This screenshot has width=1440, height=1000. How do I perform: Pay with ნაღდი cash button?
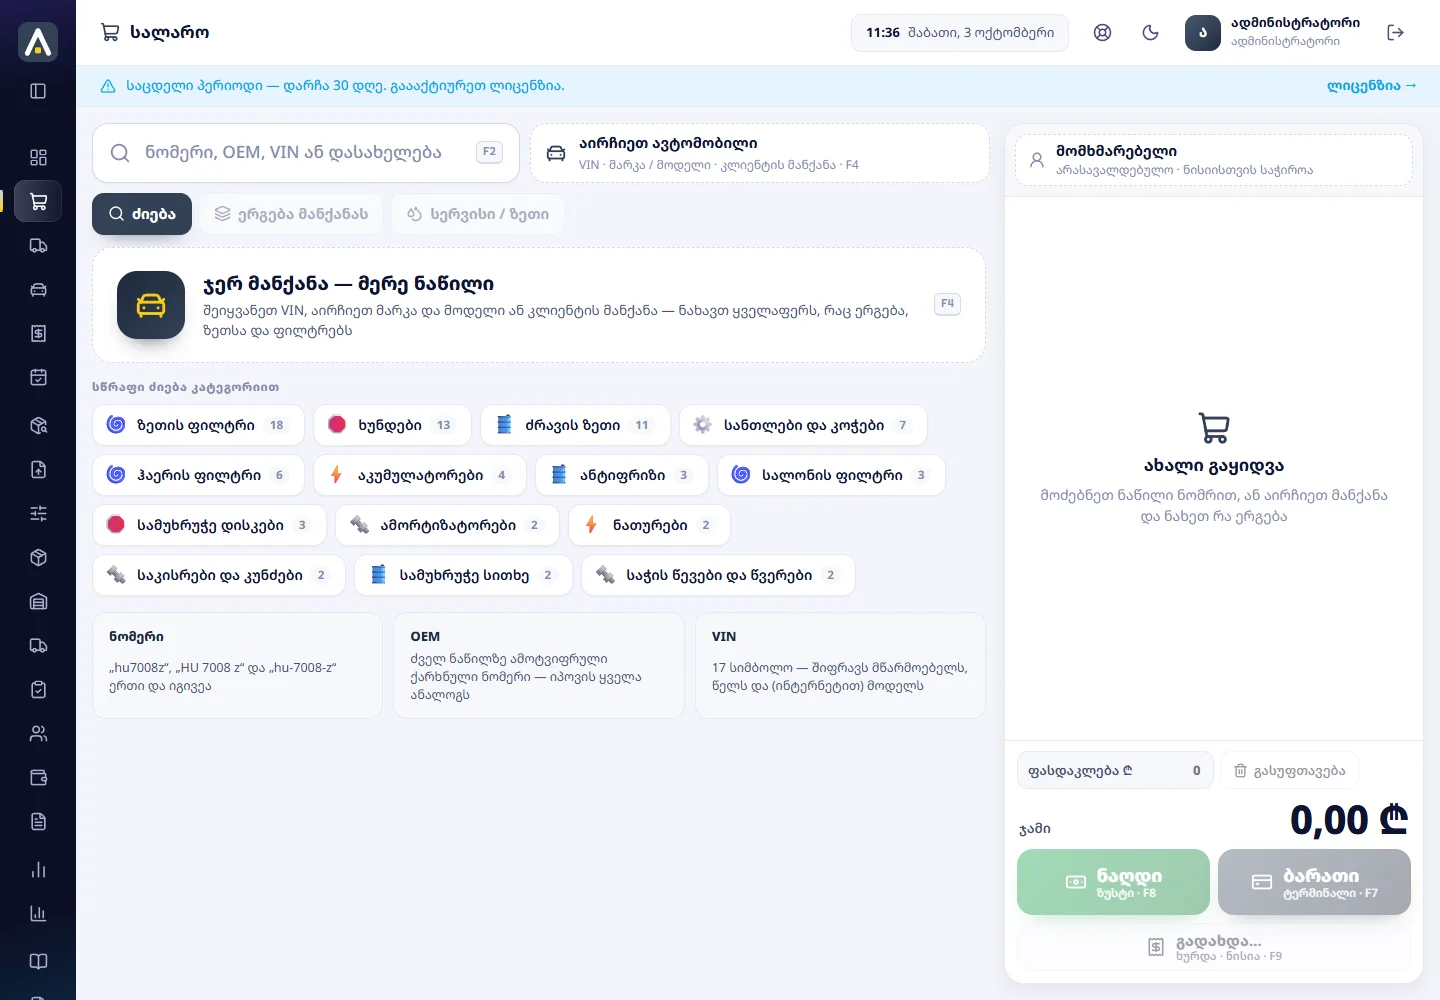[x=1113, y=882]
